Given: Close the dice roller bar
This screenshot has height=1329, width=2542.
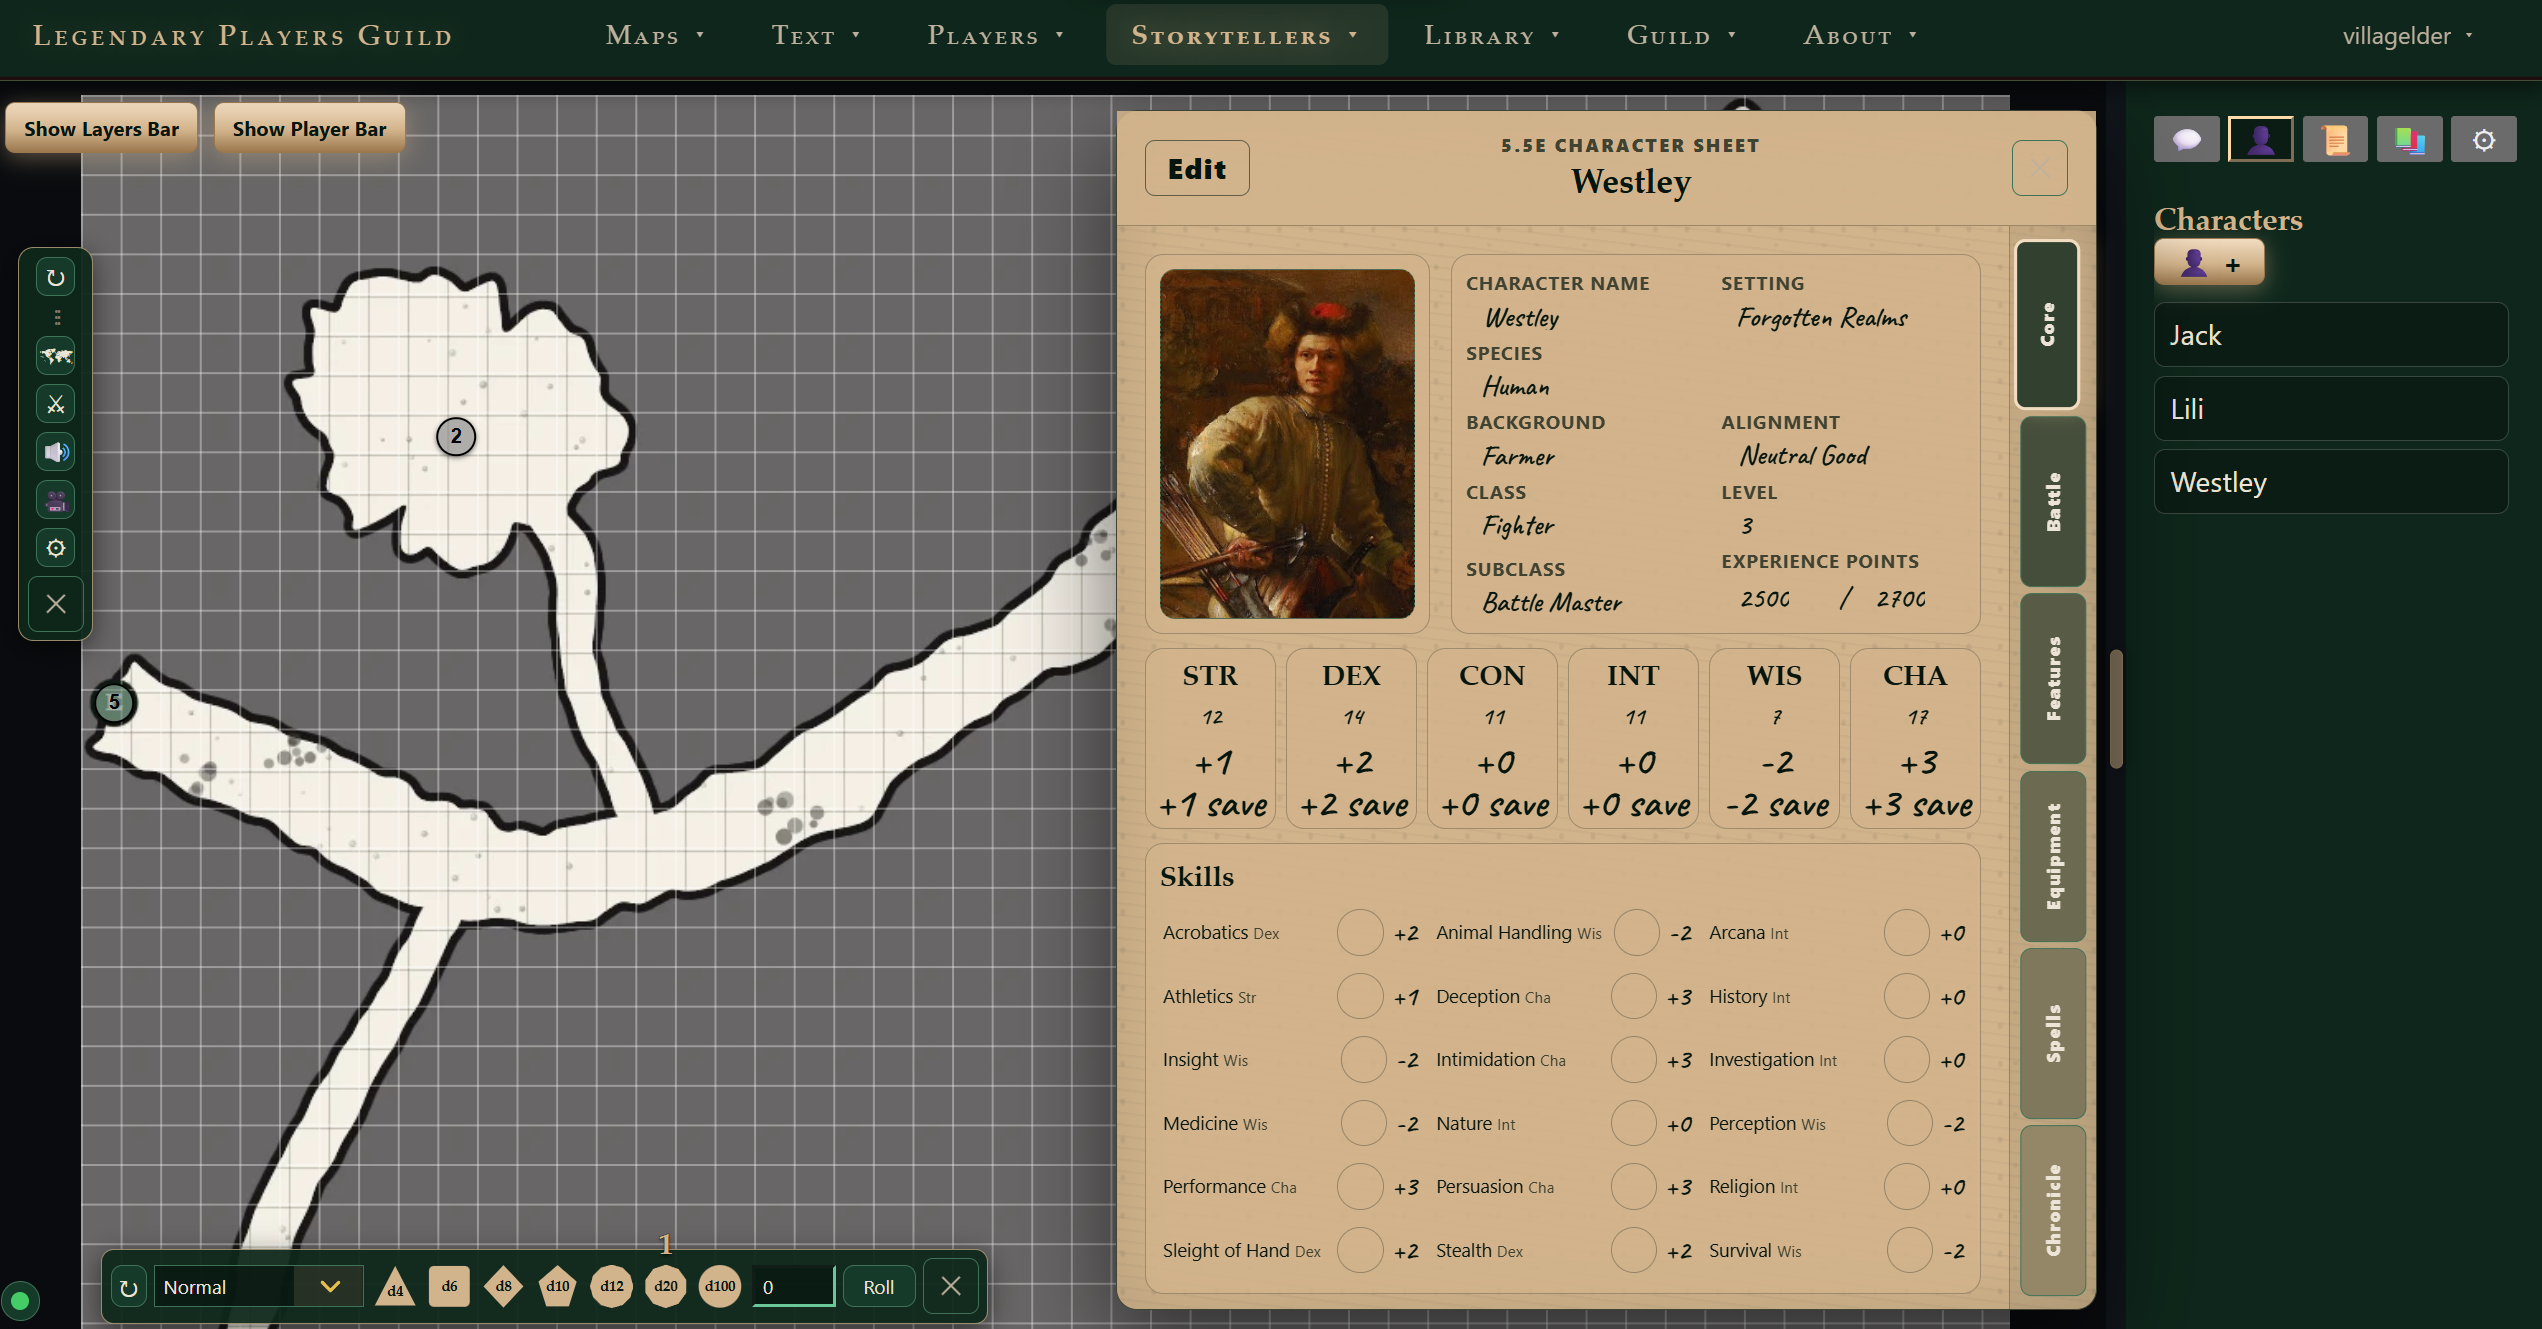Looking at the screenshot, I should tap(951, 1286).
